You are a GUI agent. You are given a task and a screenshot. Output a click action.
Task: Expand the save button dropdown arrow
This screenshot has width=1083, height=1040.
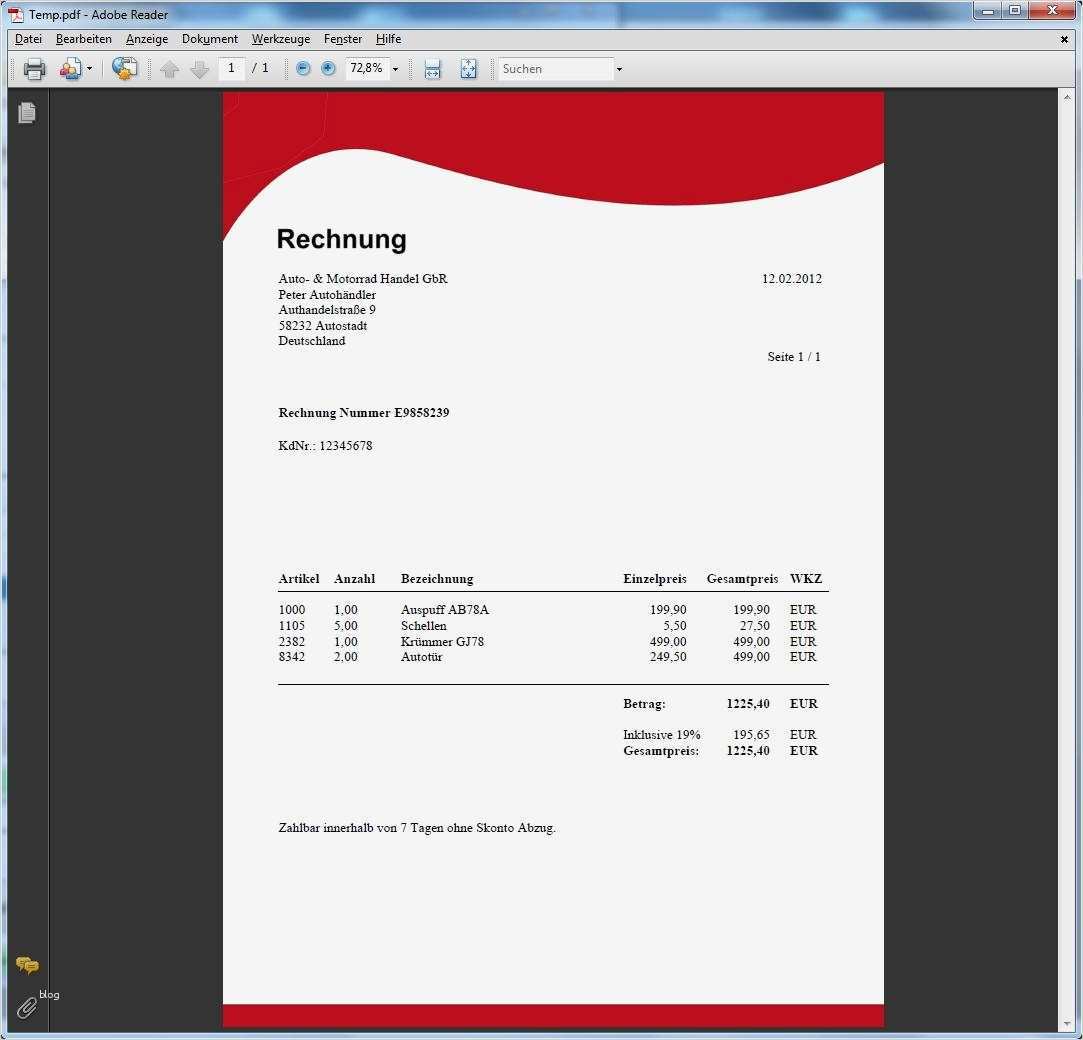88,68
